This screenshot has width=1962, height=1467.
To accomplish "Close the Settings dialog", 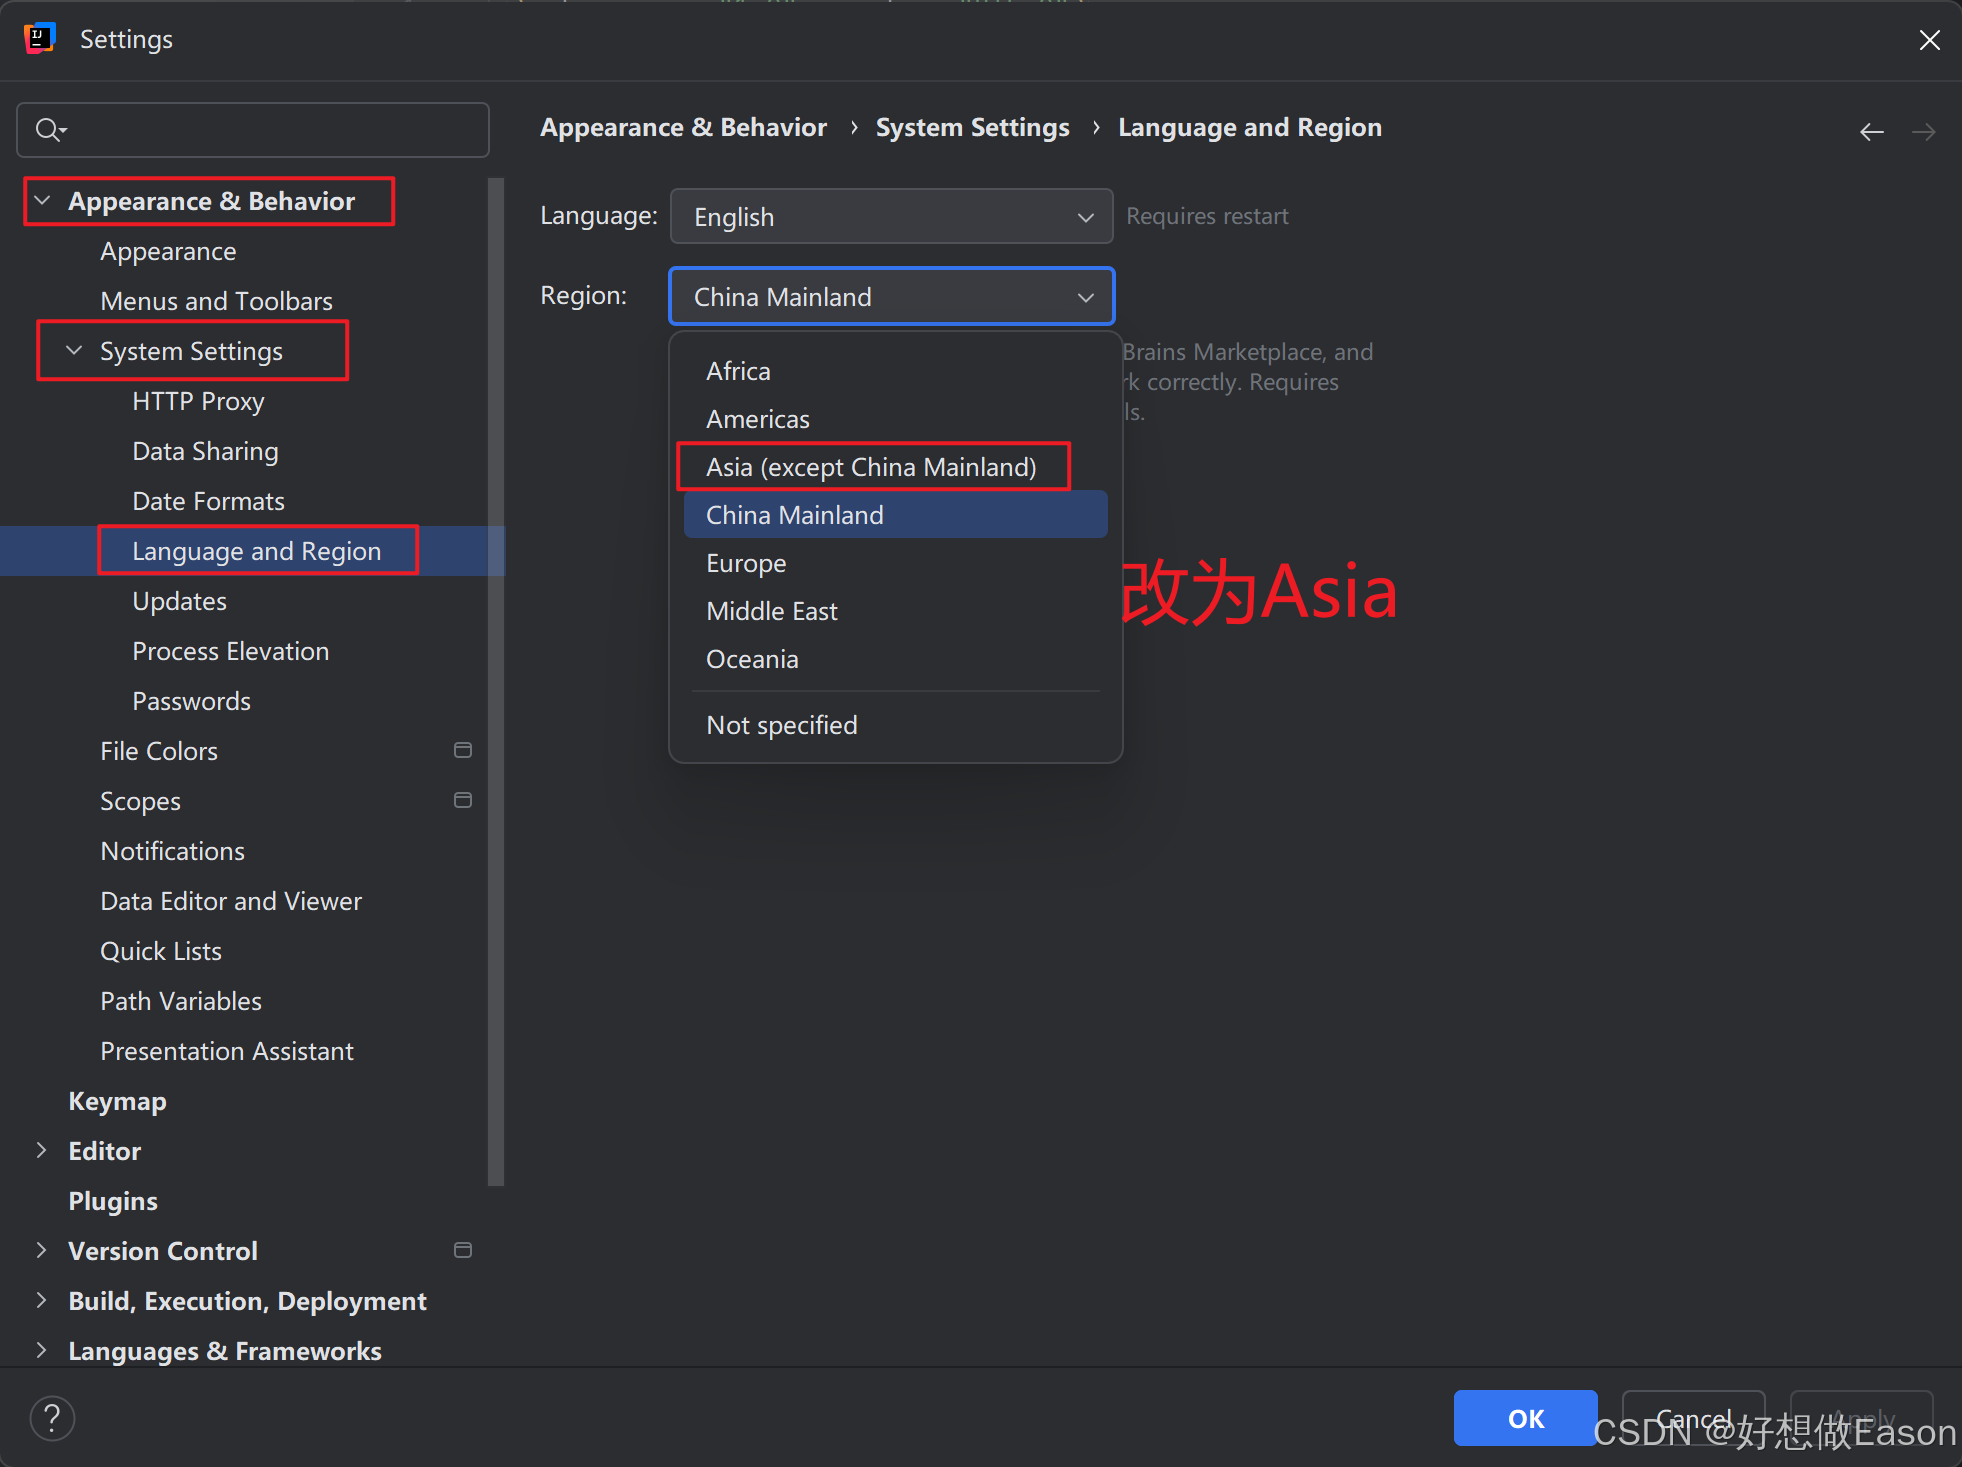I will [1929, 40].
